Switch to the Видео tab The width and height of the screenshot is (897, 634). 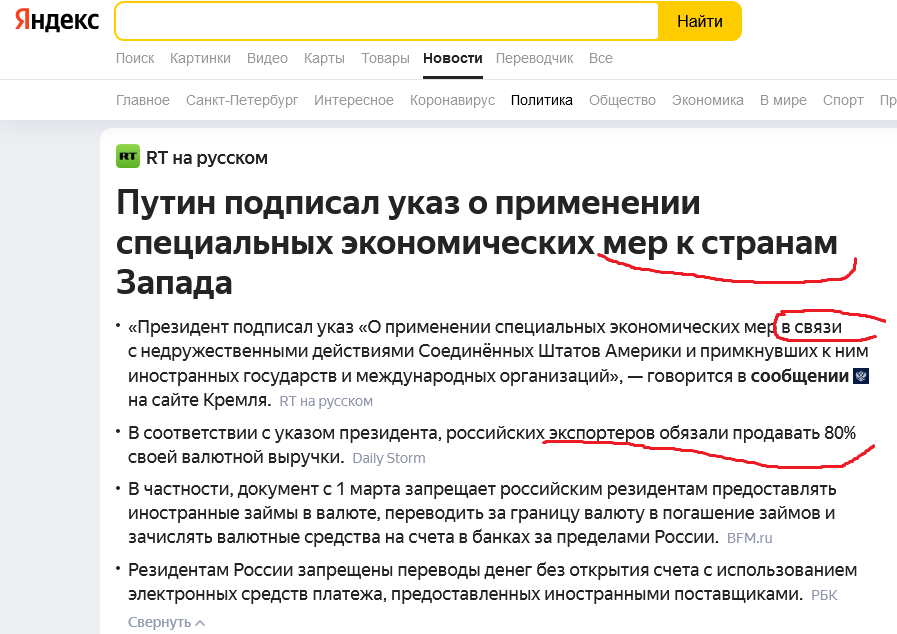point(267,58)
